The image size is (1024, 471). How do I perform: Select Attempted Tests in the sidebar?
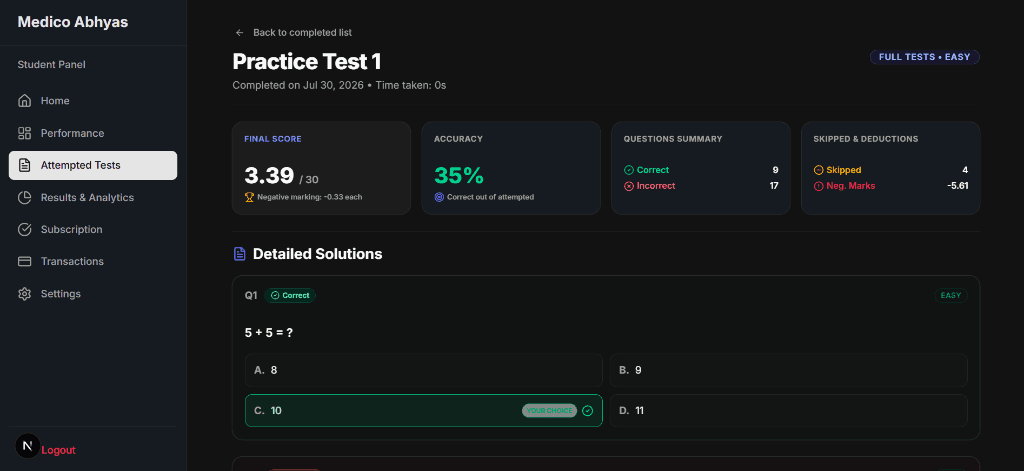[93, 165]
